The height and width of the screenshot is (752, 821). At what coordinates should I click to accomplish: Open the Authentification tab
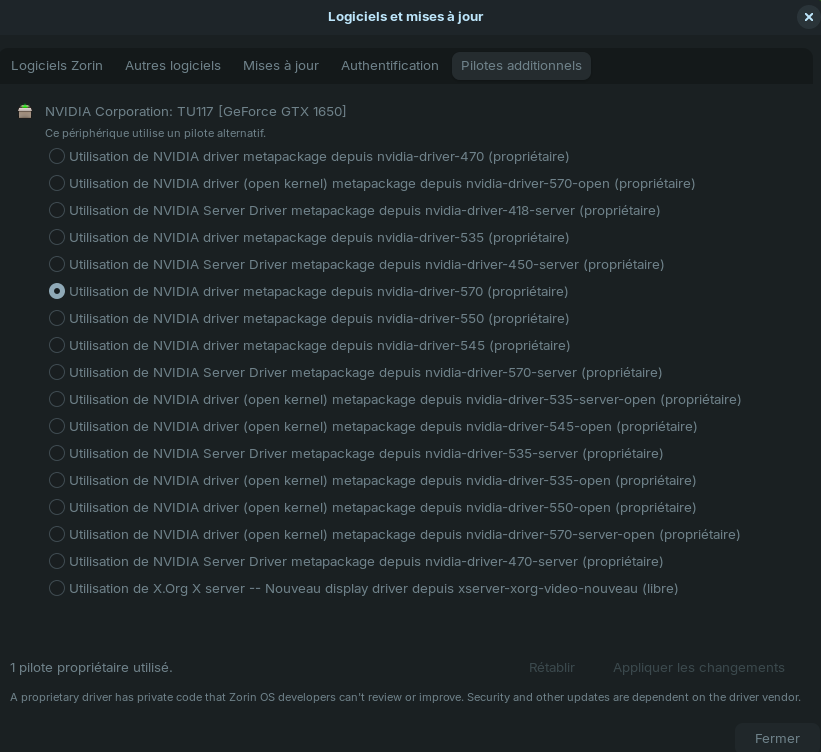[390, 66]
